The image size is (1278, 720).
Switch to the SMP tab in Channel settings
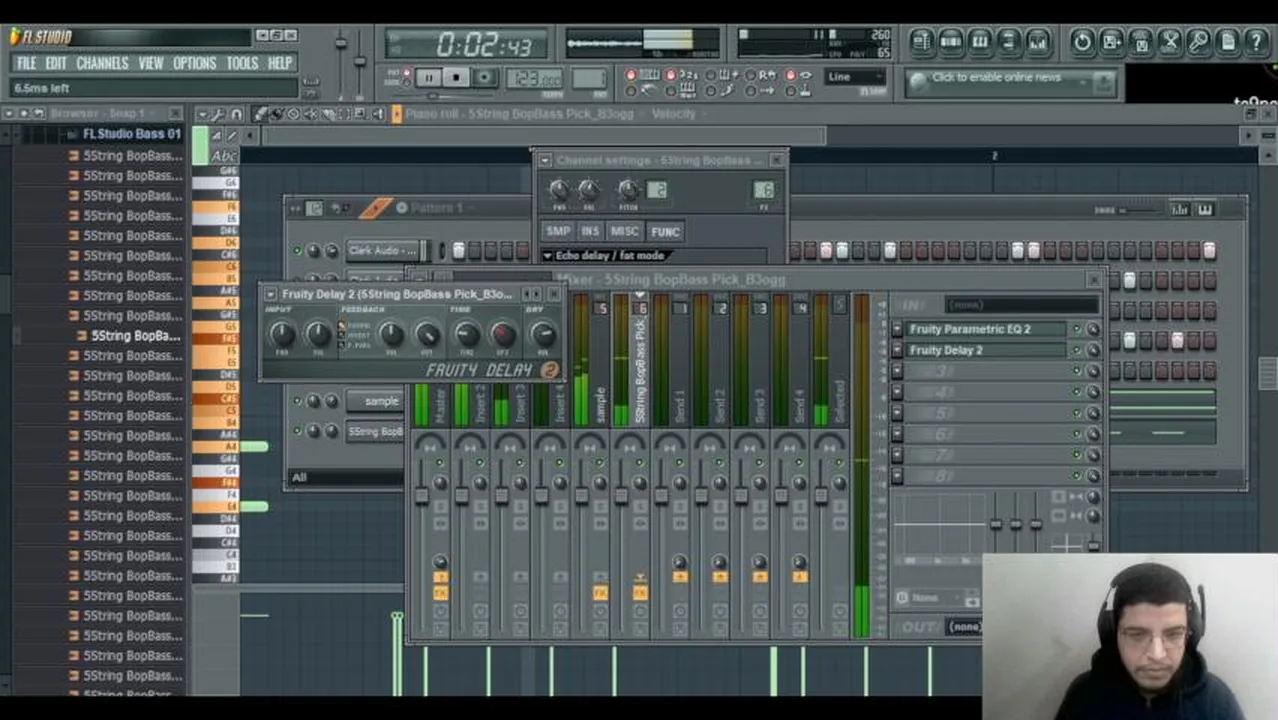558,231
